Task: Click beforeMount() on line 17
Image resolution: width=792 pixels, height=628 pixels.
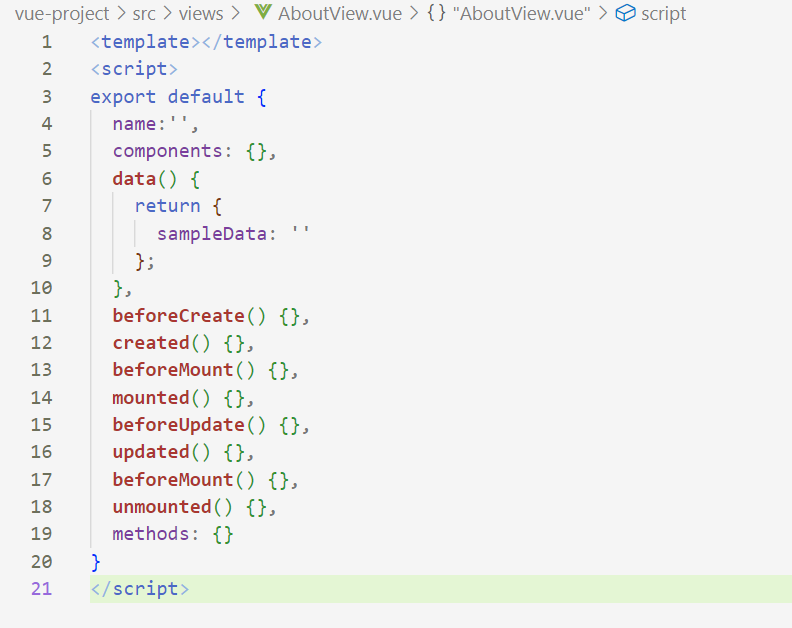Action: pos(184,480)
